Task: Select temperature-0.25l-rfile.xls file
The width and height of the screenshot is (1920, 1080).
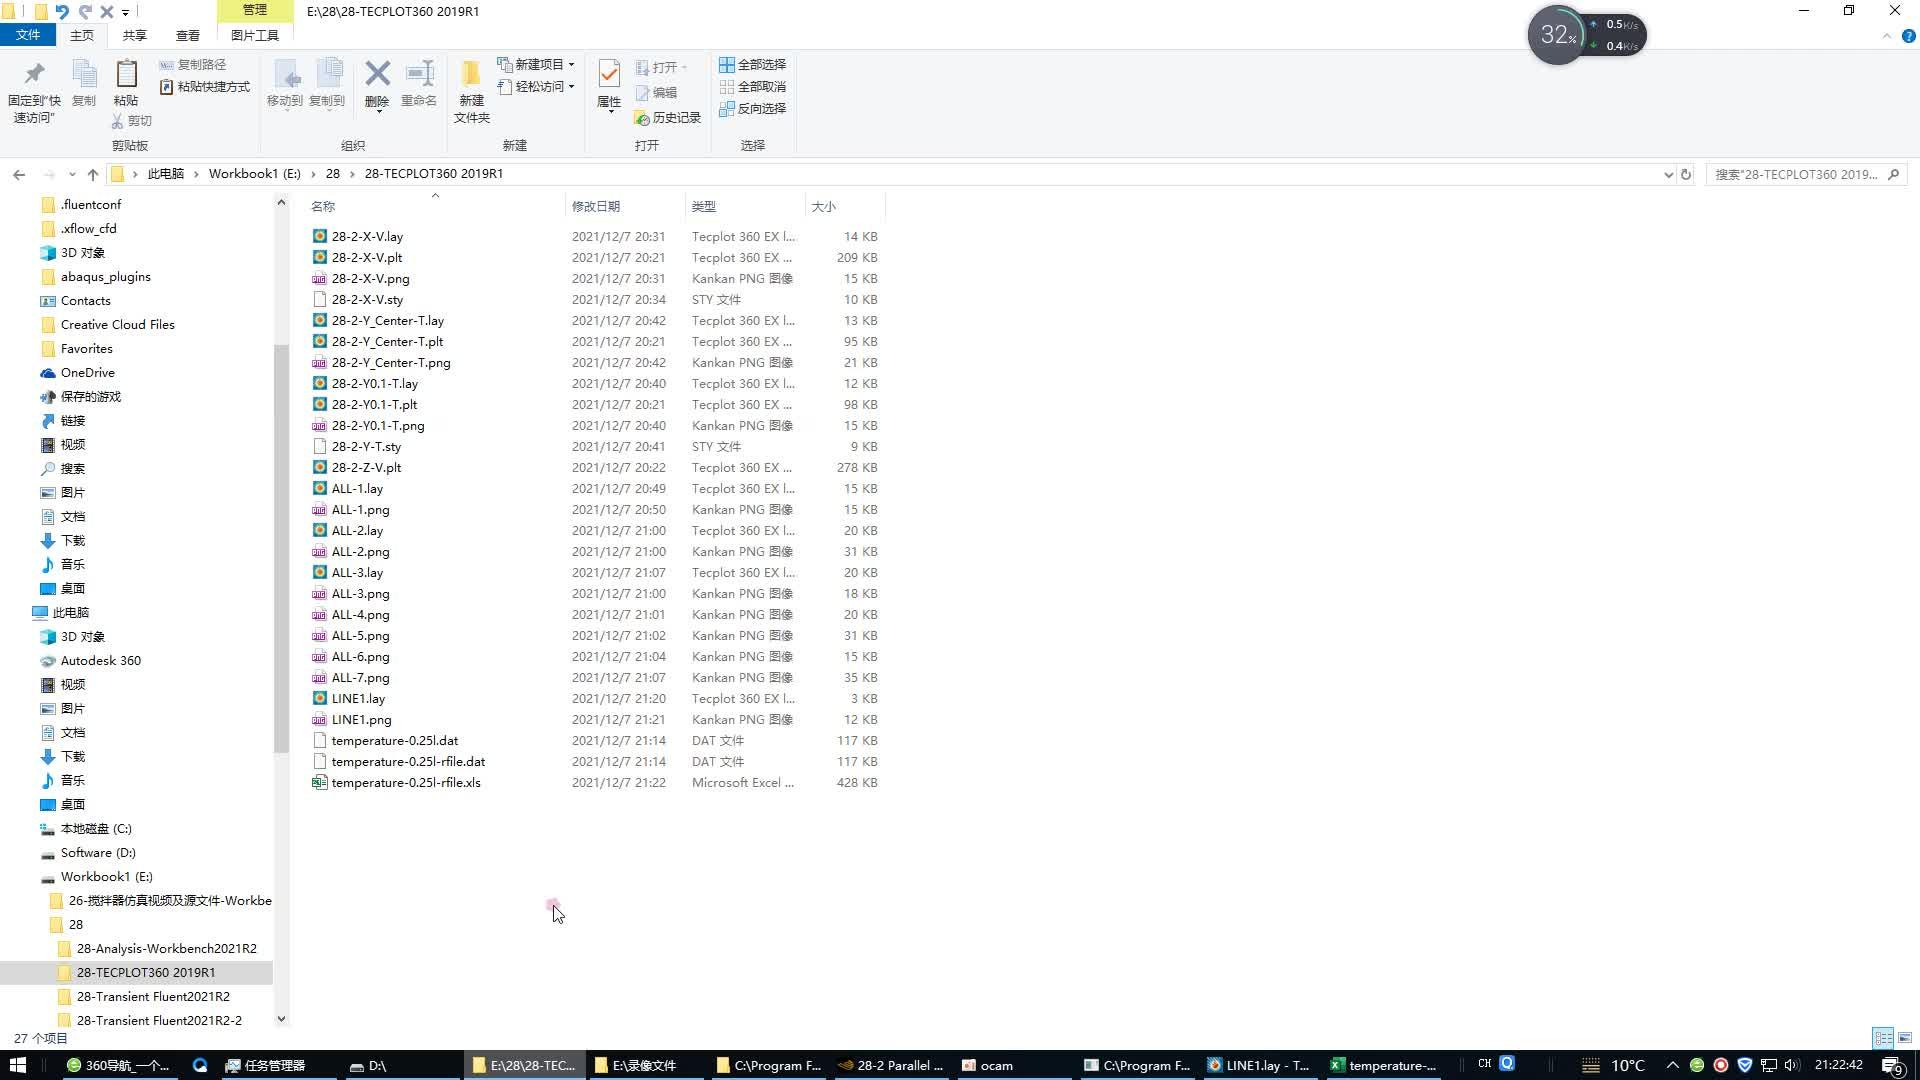Action: [406, 783]
